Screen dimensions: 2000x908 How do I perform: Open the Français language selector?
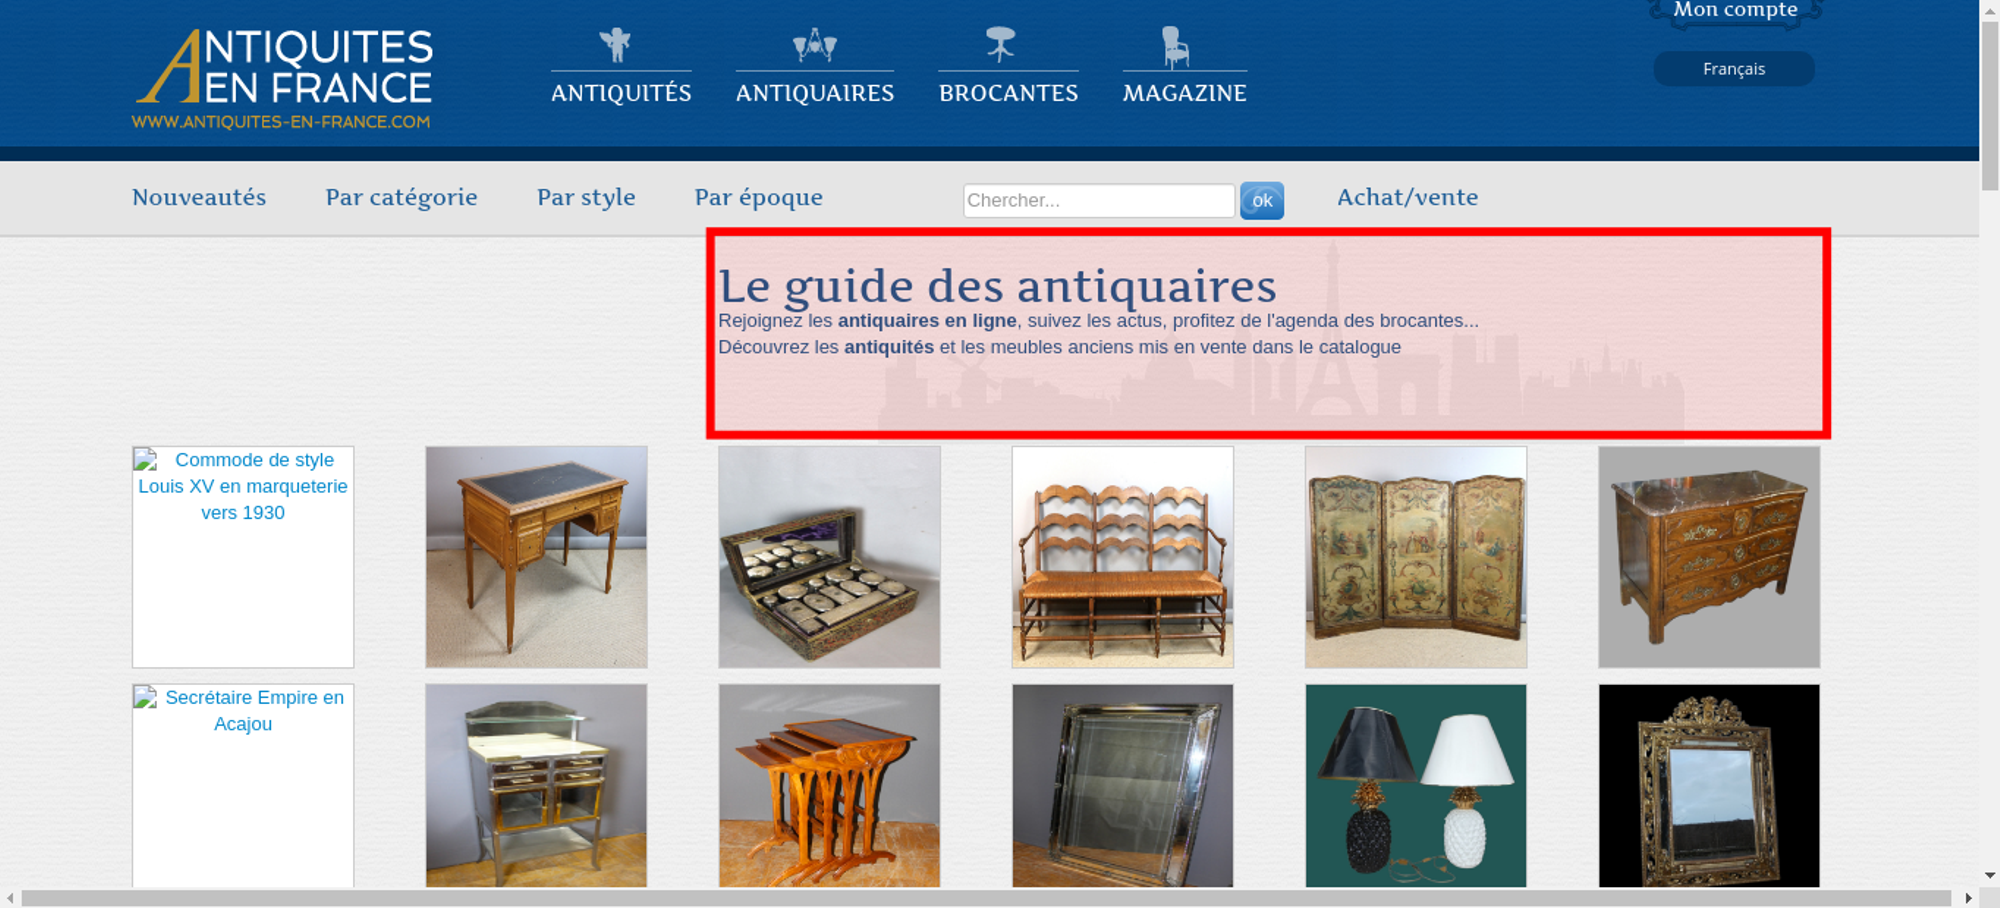pyautogui.click(x=1733, y=69)
